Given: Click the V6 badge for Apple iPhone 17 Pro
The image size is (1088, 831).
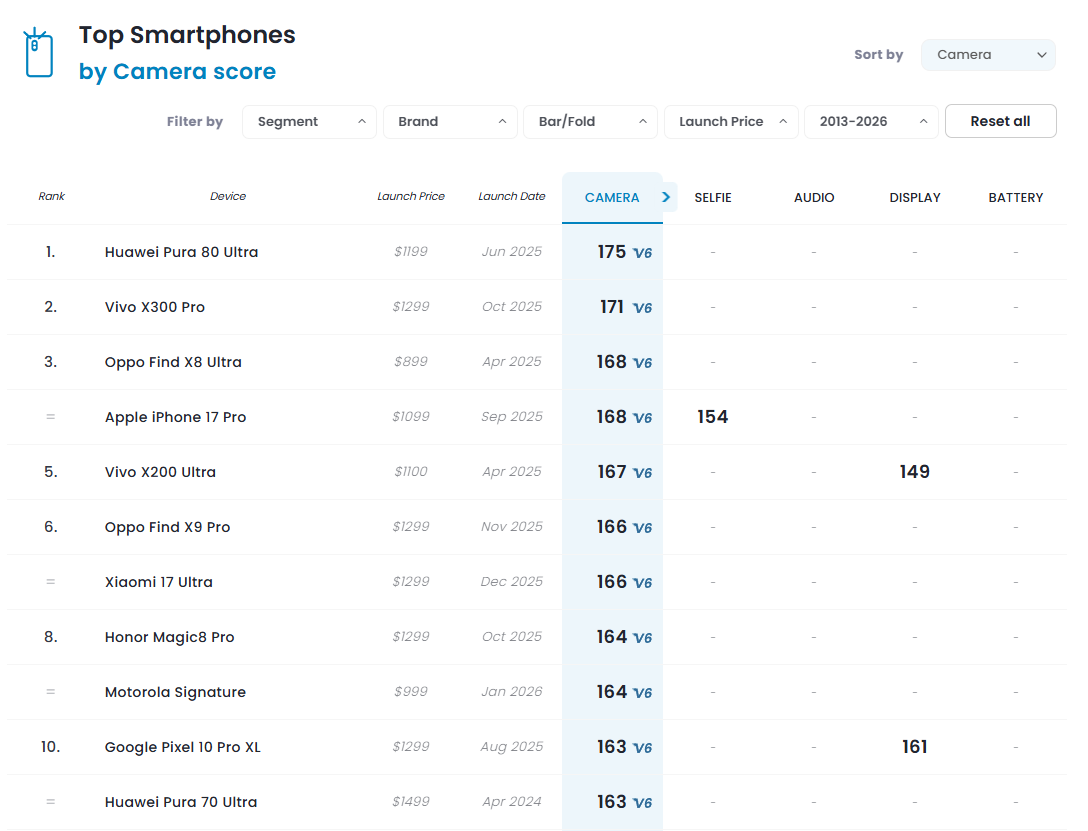Looking at the screenshot, I should click(x=643, y=418).
